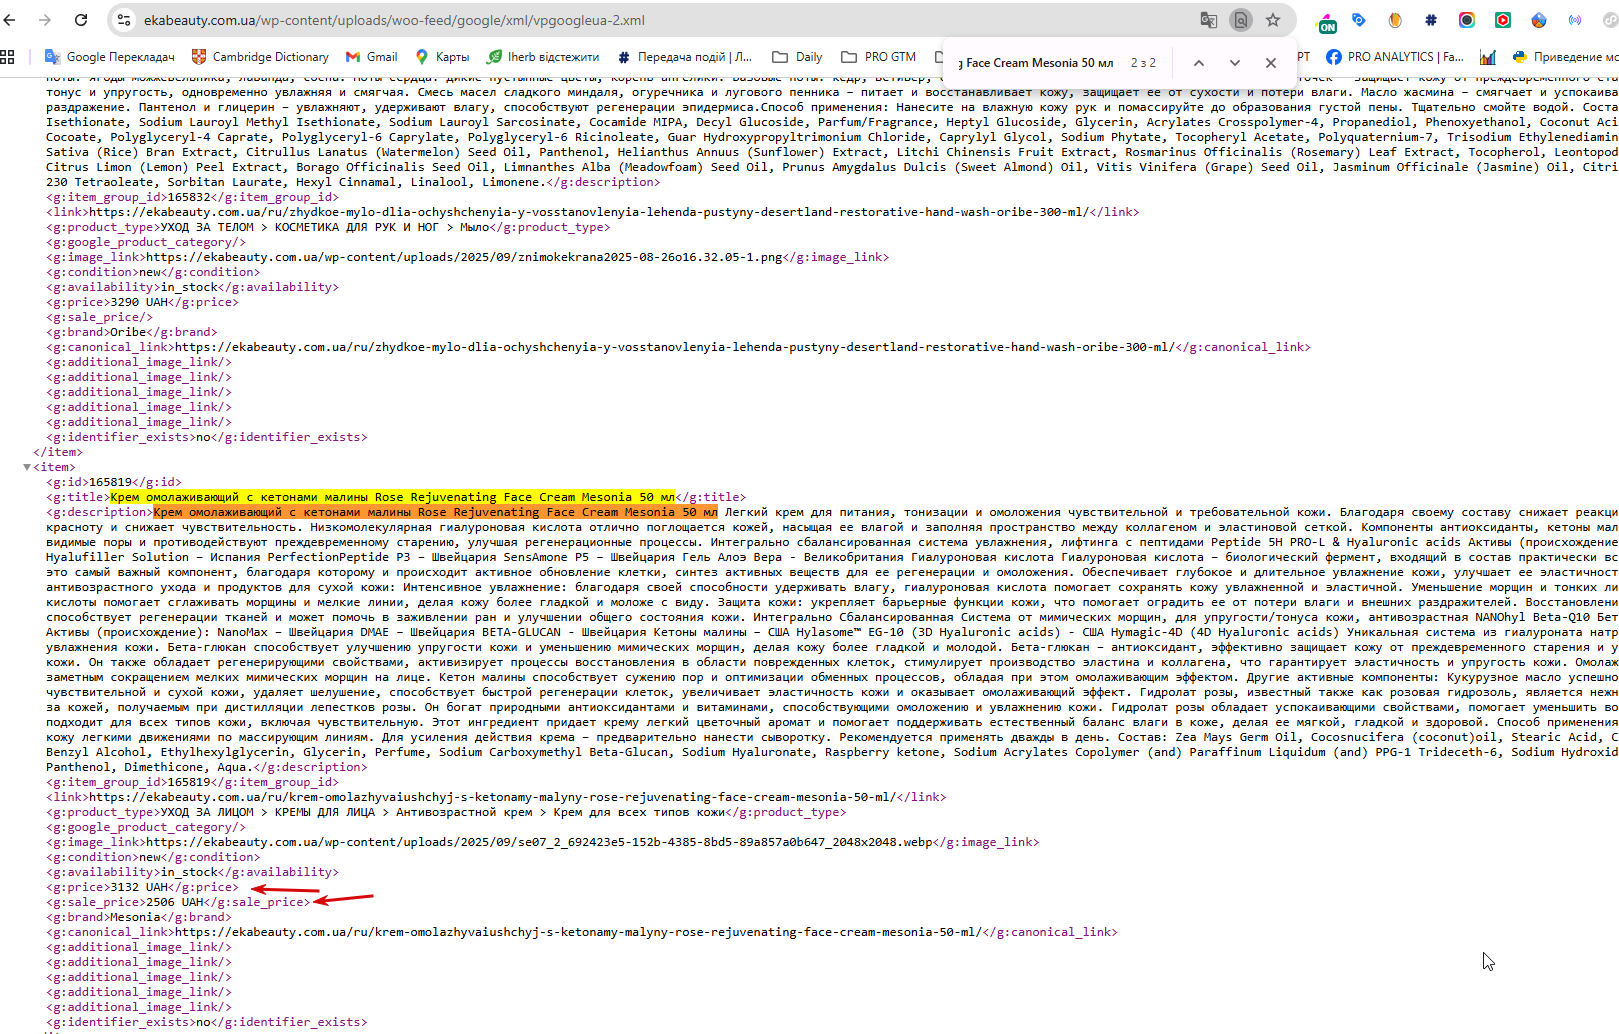
Task: Click the address bar URL
Action: point(394,20)
